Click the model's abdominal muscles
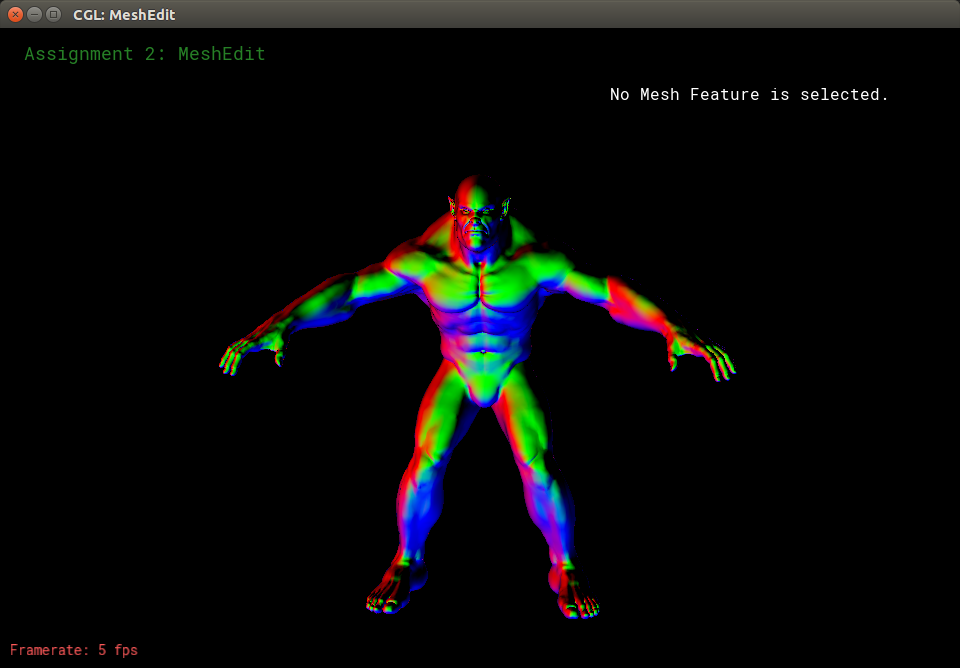 (x=482, y=328)
